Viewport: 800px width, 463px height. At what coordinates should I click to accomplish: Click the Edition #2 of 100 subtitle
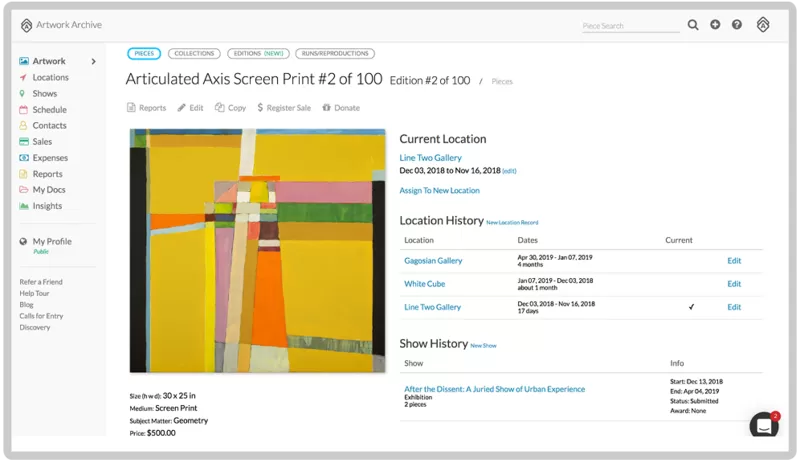pos(430,81)
